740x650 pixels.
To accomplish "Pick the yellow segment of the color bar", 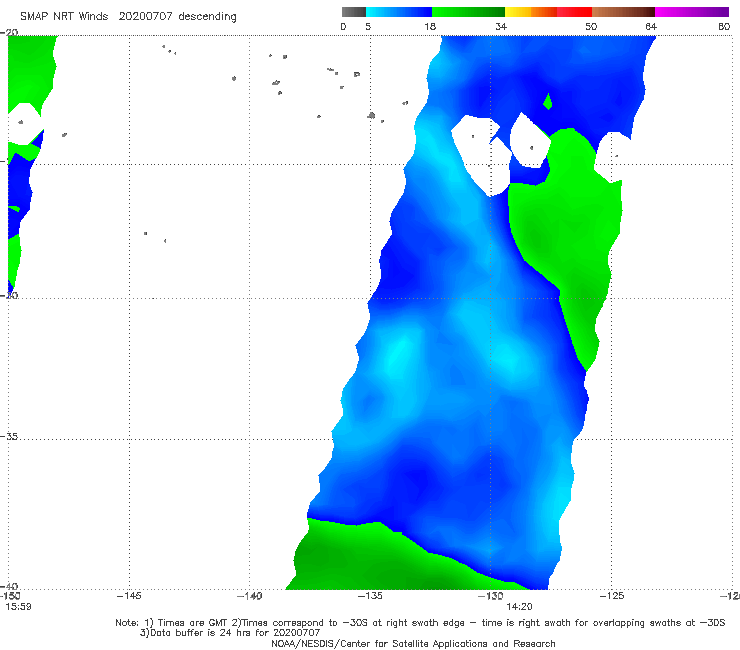I will [518, 12].
